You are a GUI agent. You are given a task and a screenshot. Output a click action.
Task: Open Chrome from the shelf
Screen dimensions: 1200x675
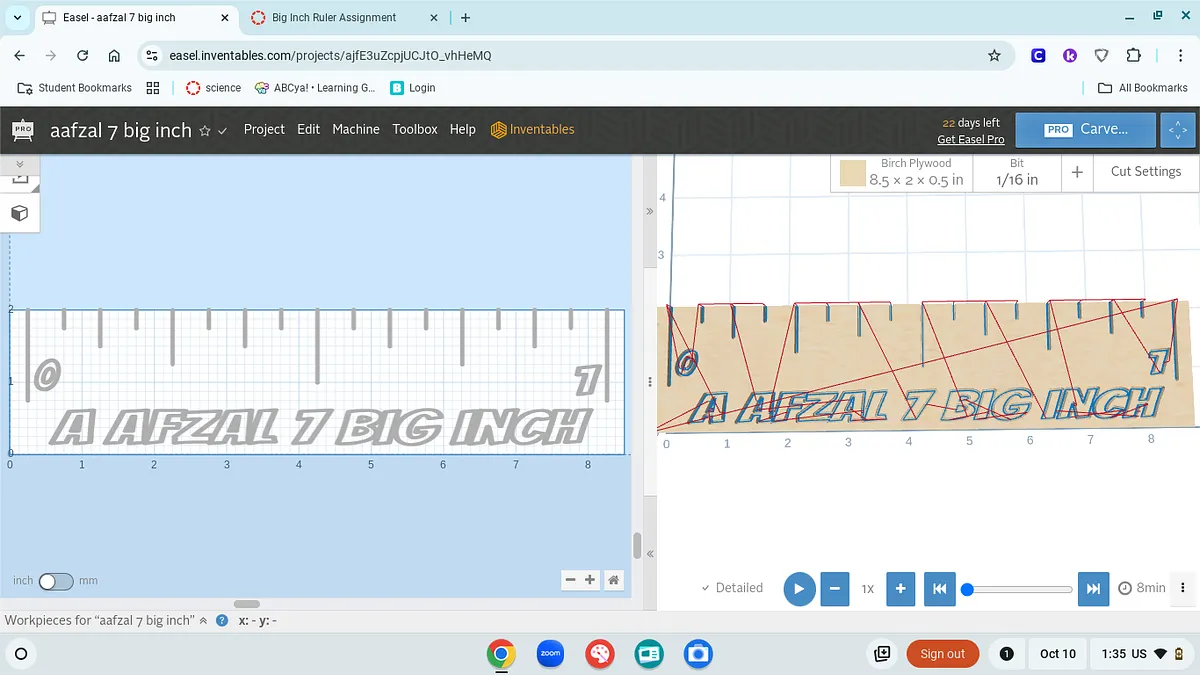pos(501,654)
